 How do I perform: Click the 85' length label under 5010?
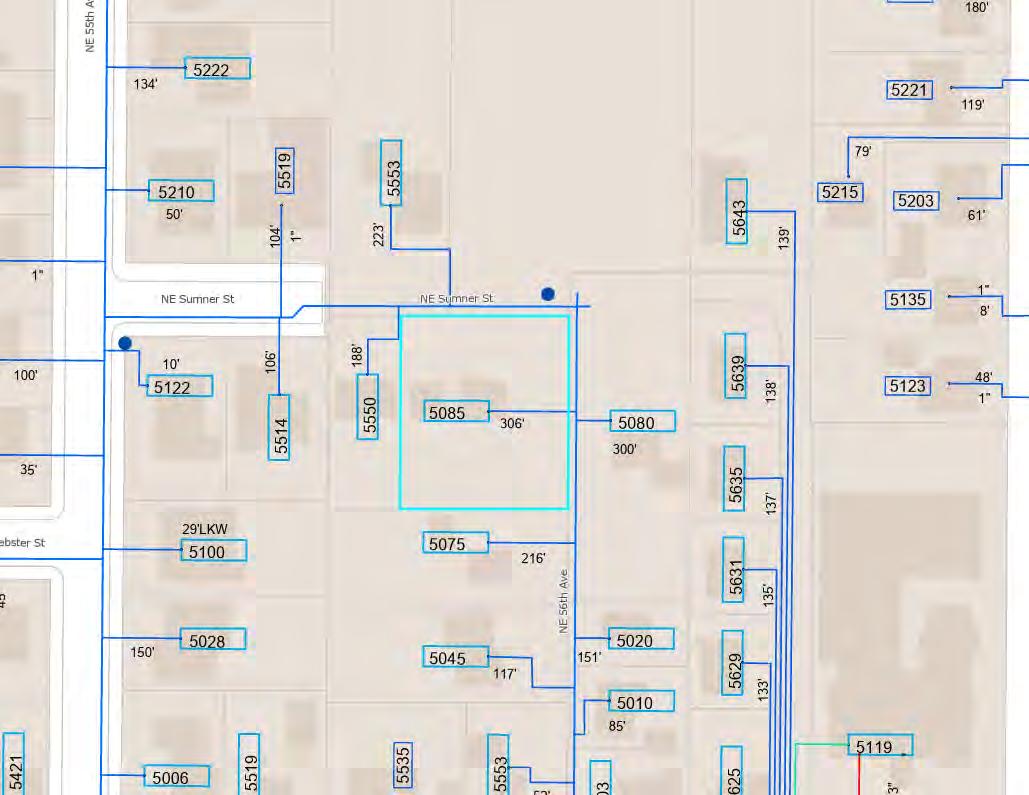(617, 725)
